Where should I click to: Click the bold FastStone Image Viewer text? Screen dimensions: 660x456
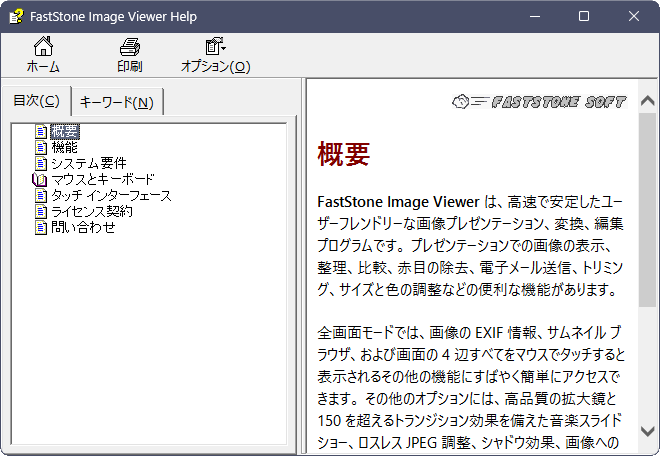click(x=398, y=202)
